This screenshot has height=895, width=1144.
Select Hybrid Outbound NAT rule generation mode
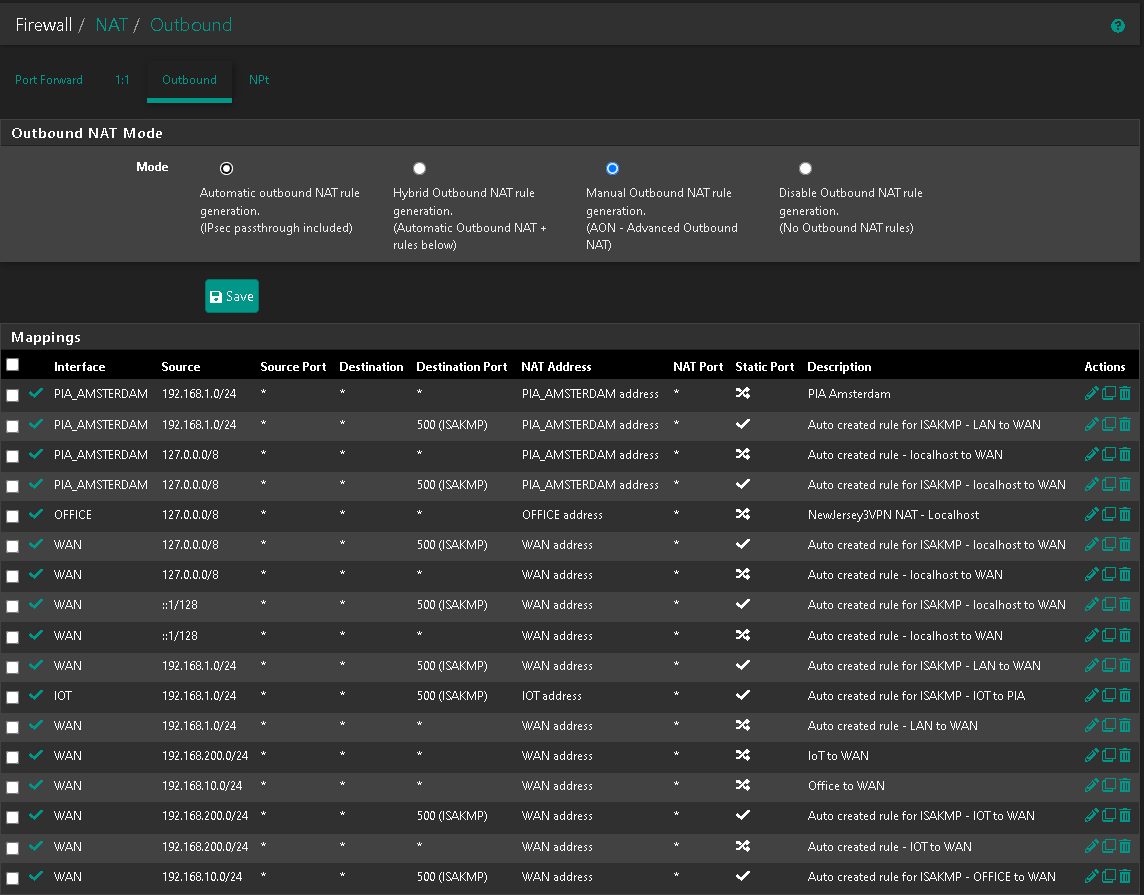pos(419,168)
